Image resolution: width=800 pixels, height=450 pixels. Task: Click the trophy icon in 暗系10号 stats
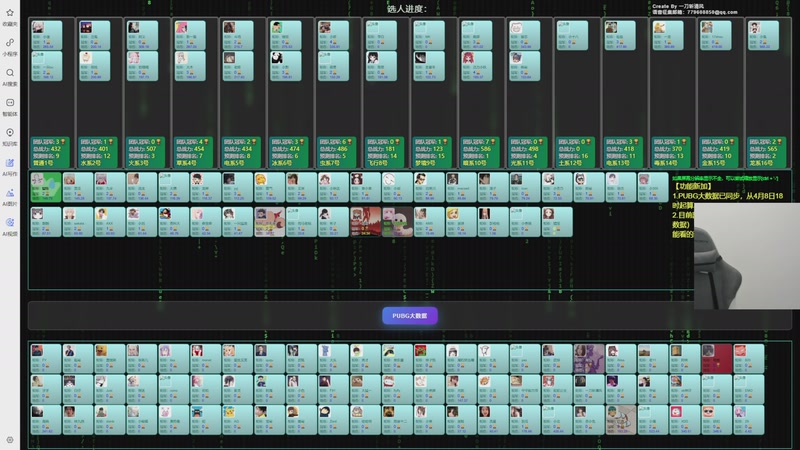493,141
